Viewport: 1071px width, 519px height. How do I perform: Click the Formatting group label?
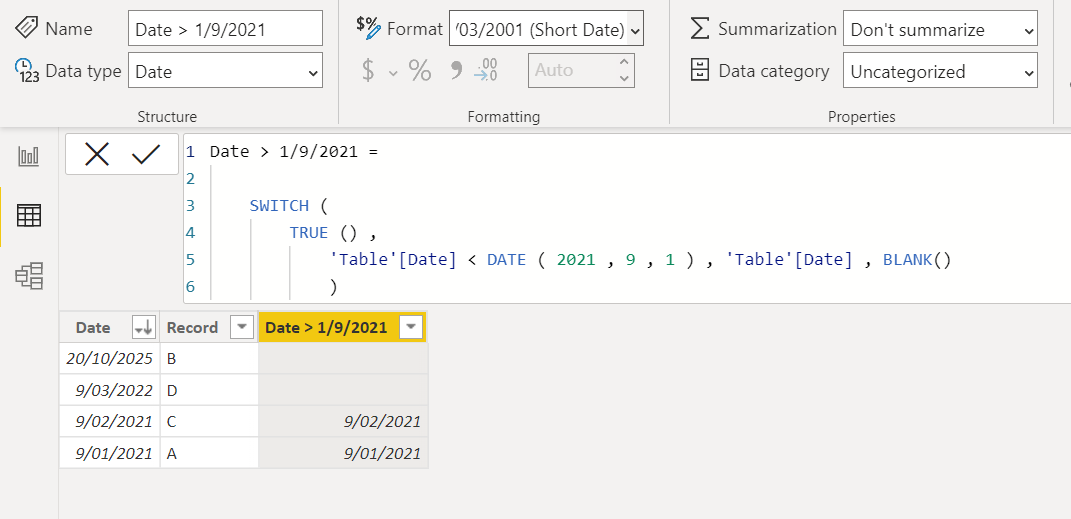[504, 117]
